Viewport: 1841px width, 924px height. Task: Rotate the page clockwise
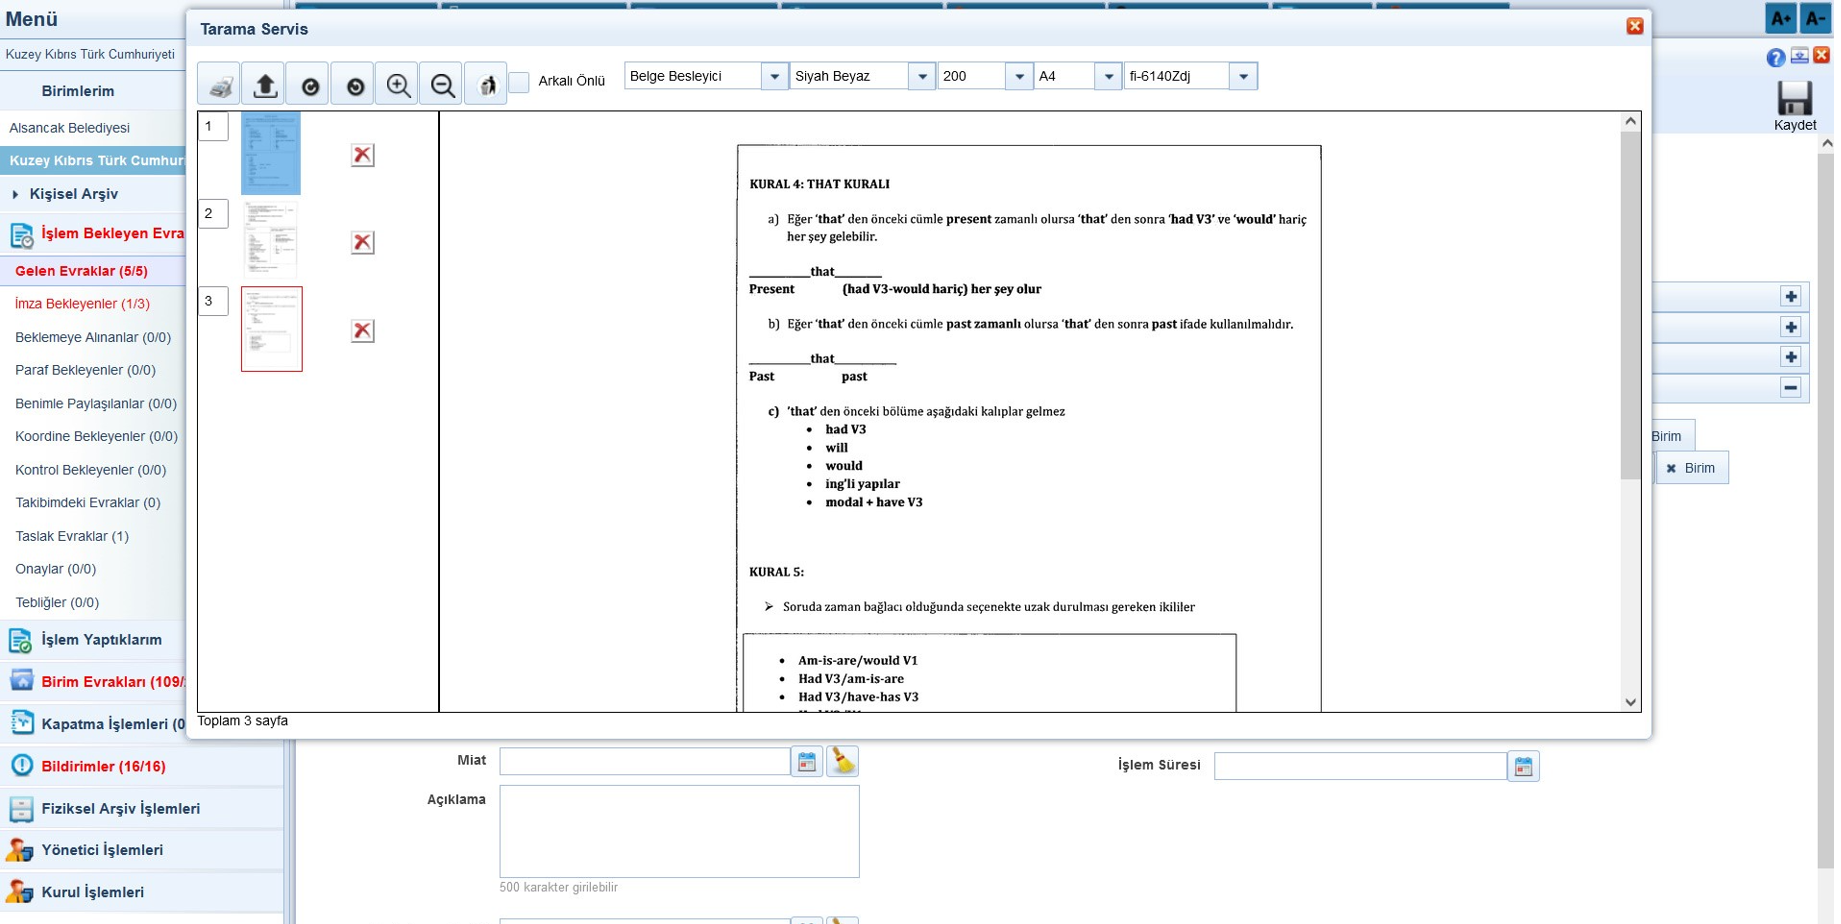pos(310,86)
